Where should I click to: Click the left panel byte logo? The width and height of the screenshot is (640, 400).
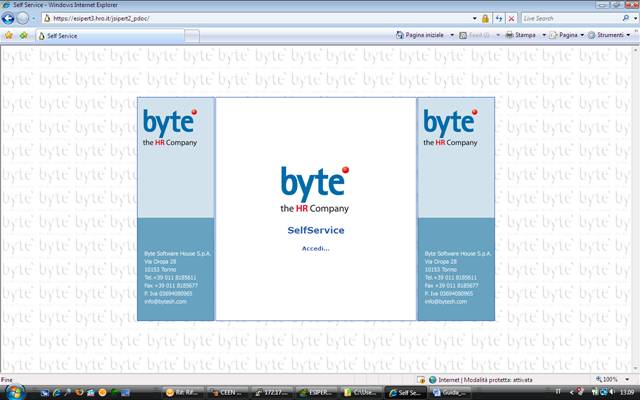[x=170, y=127]
